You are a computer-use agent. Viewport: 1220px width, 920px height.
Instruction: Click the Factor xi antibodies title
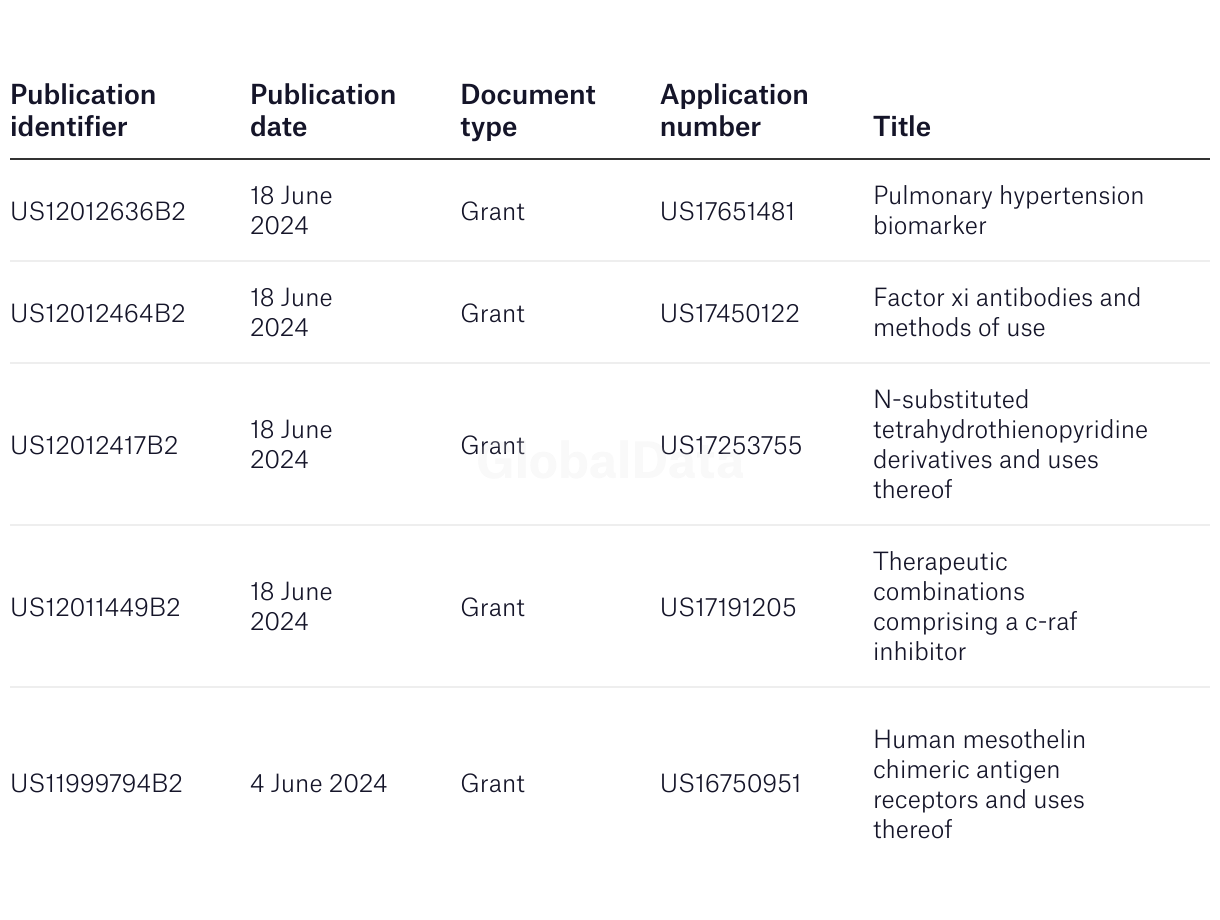click(x=1006, y=312)
